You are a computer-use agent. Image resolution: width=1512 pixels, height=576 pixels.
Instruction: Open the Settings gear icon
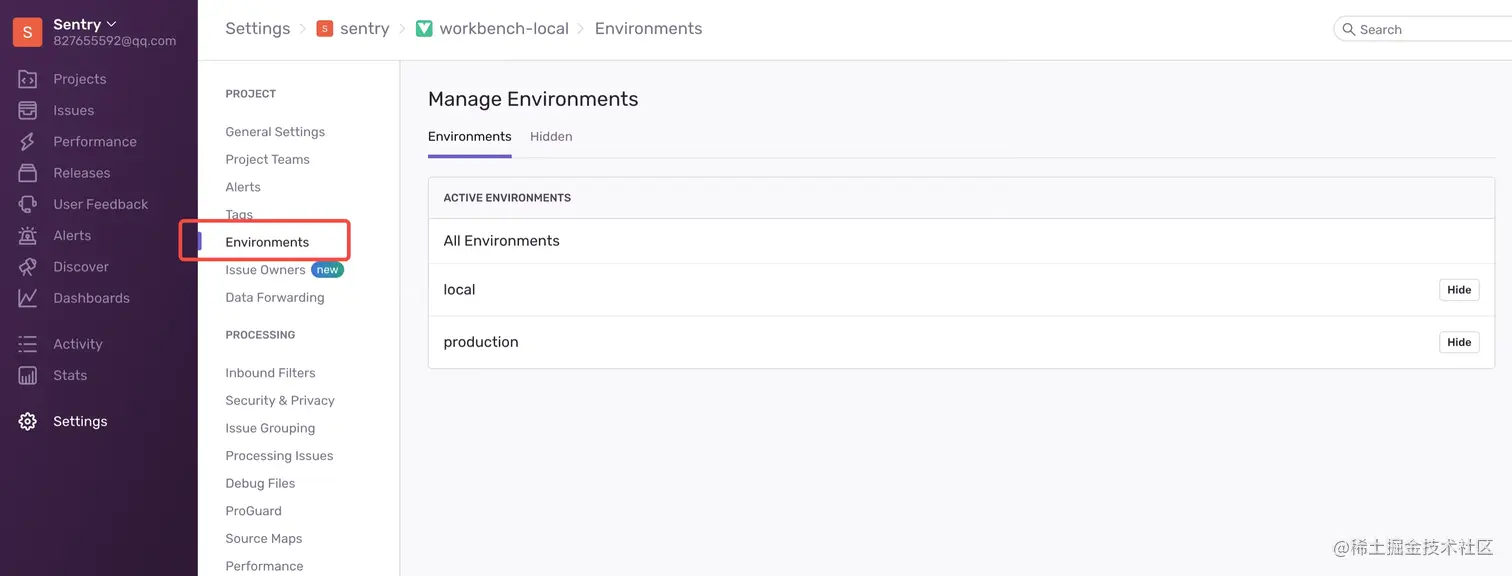(x=28, y=421)
